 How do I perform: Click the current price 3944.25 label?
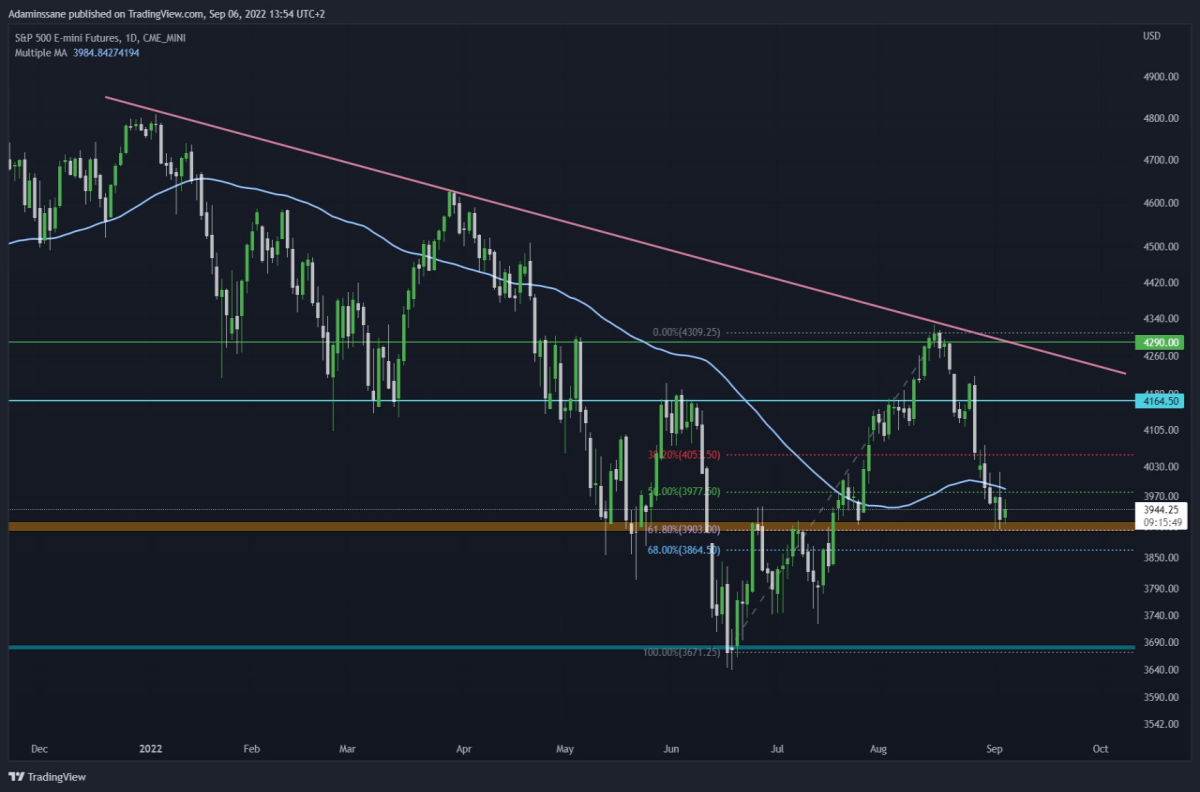(x=1159, y=509)
